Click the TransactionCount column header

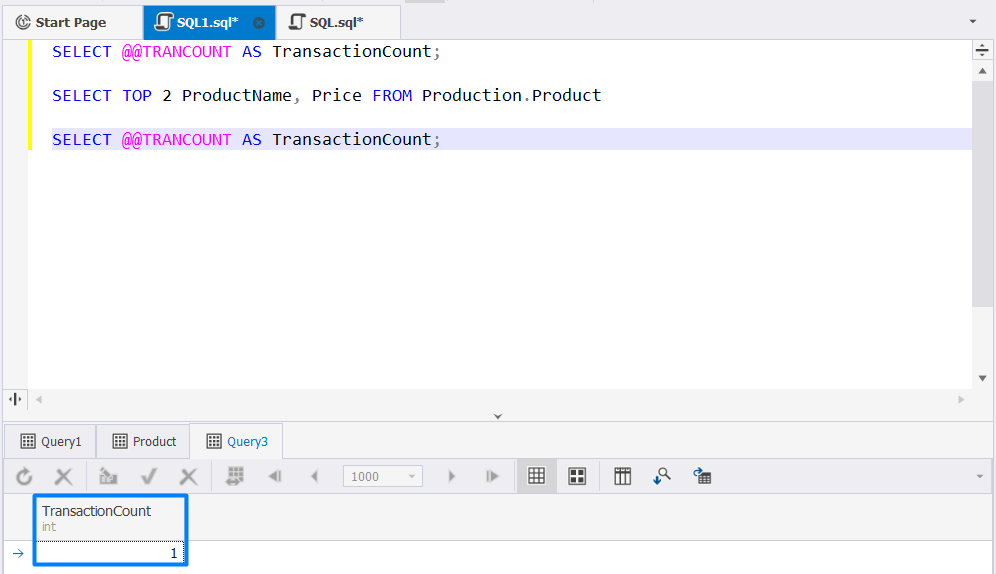click(111, 517)
